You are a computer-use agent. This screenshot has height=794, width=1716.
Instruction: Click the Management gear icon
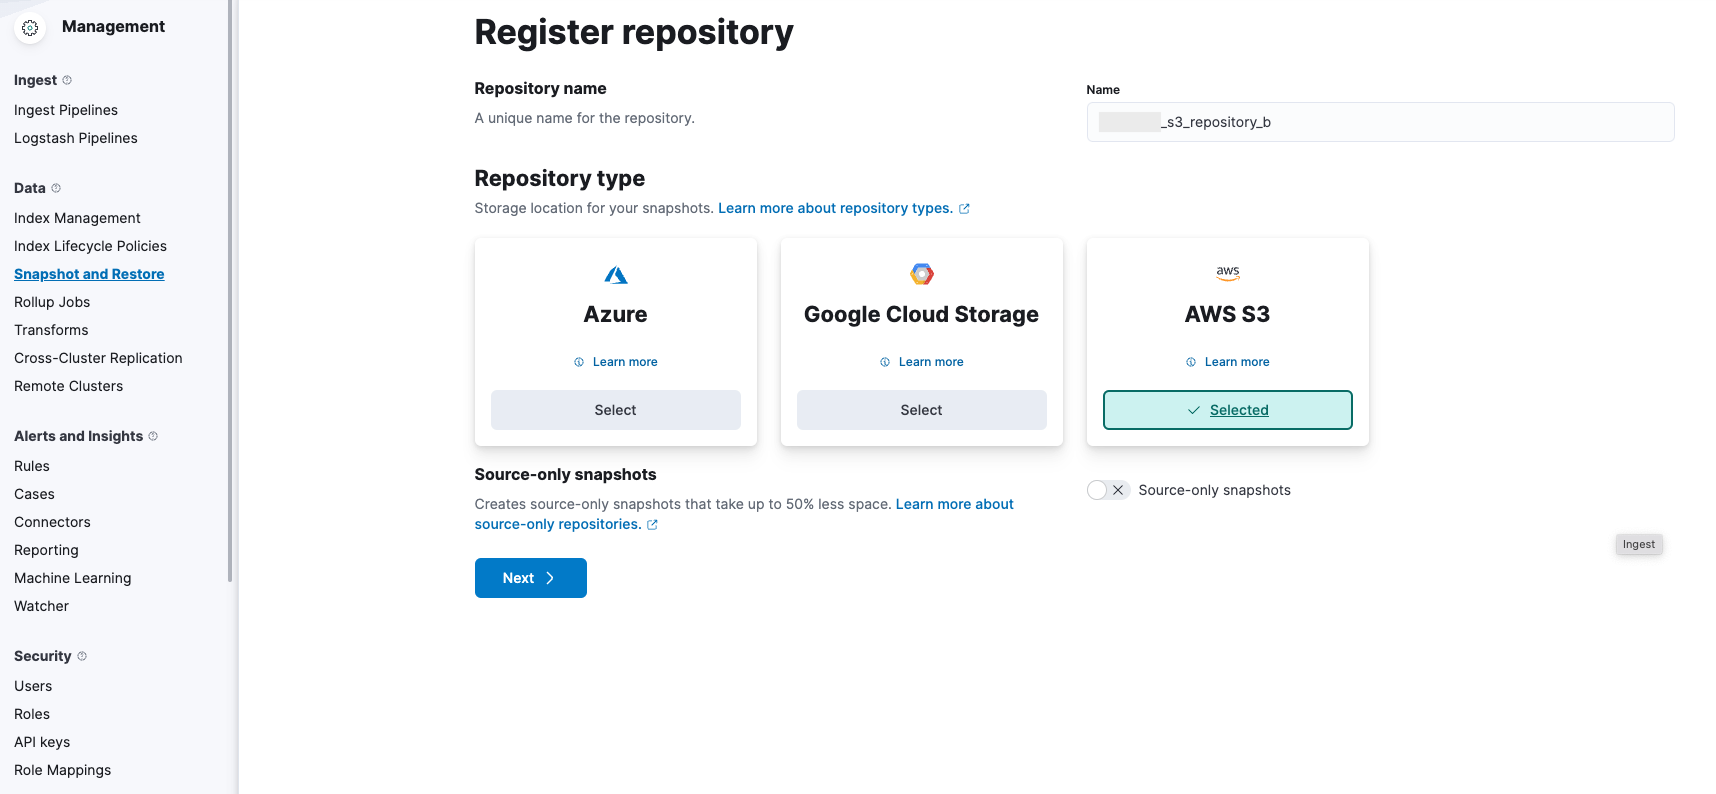coord(30,28)
